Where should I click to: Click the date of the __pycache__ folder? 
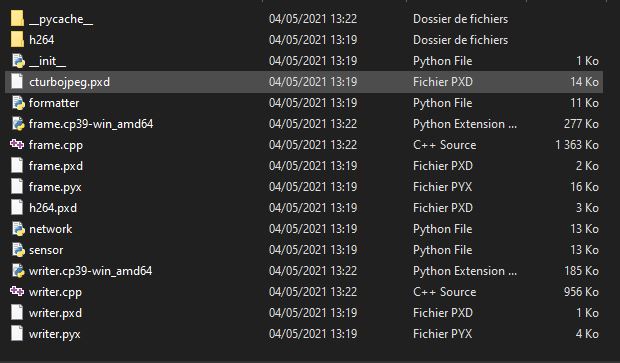tap(313, 19)
